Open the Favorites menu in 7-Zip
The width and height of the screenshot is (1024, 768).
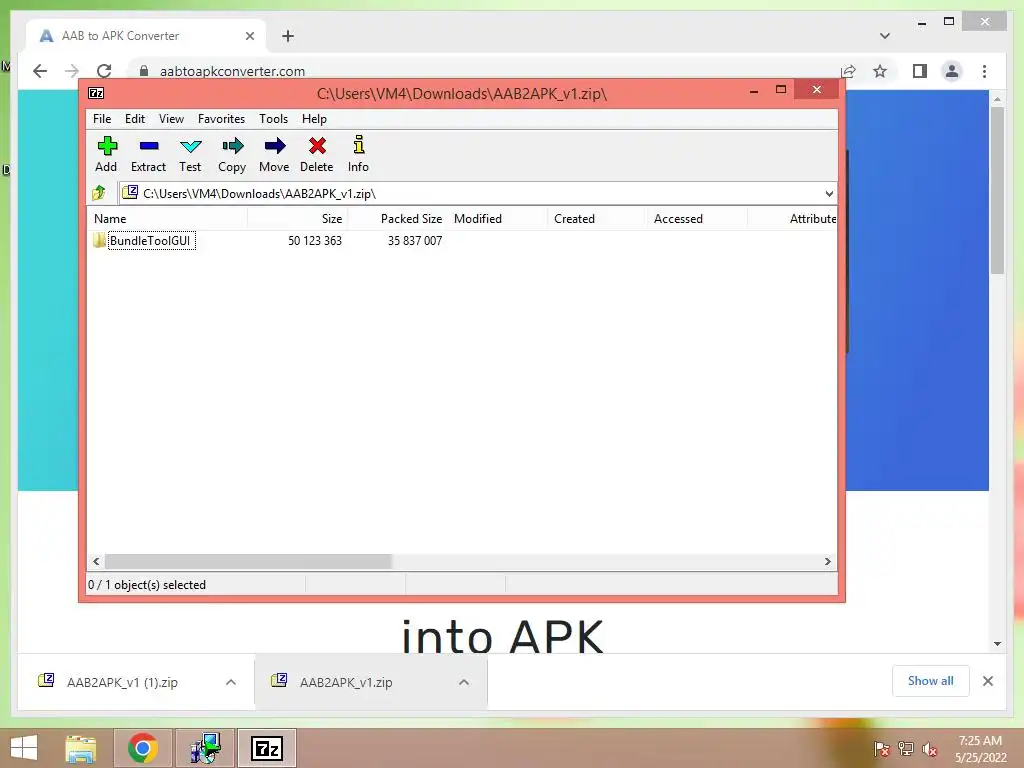221,119
